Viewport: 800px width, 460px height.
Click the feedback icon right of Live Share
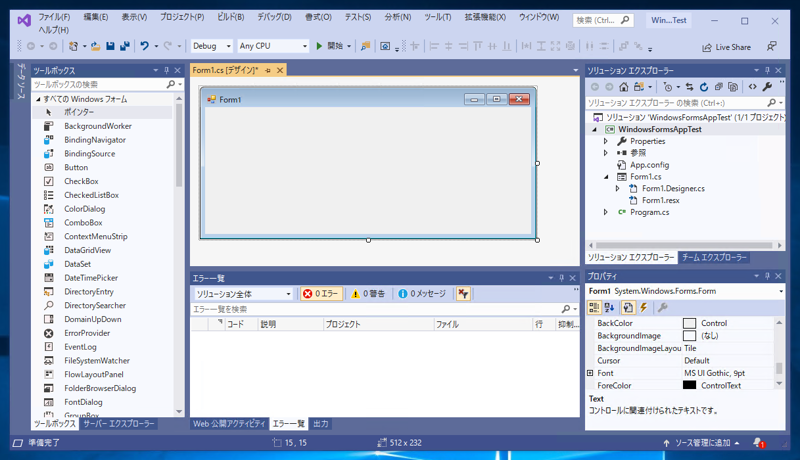pos(771,46)
